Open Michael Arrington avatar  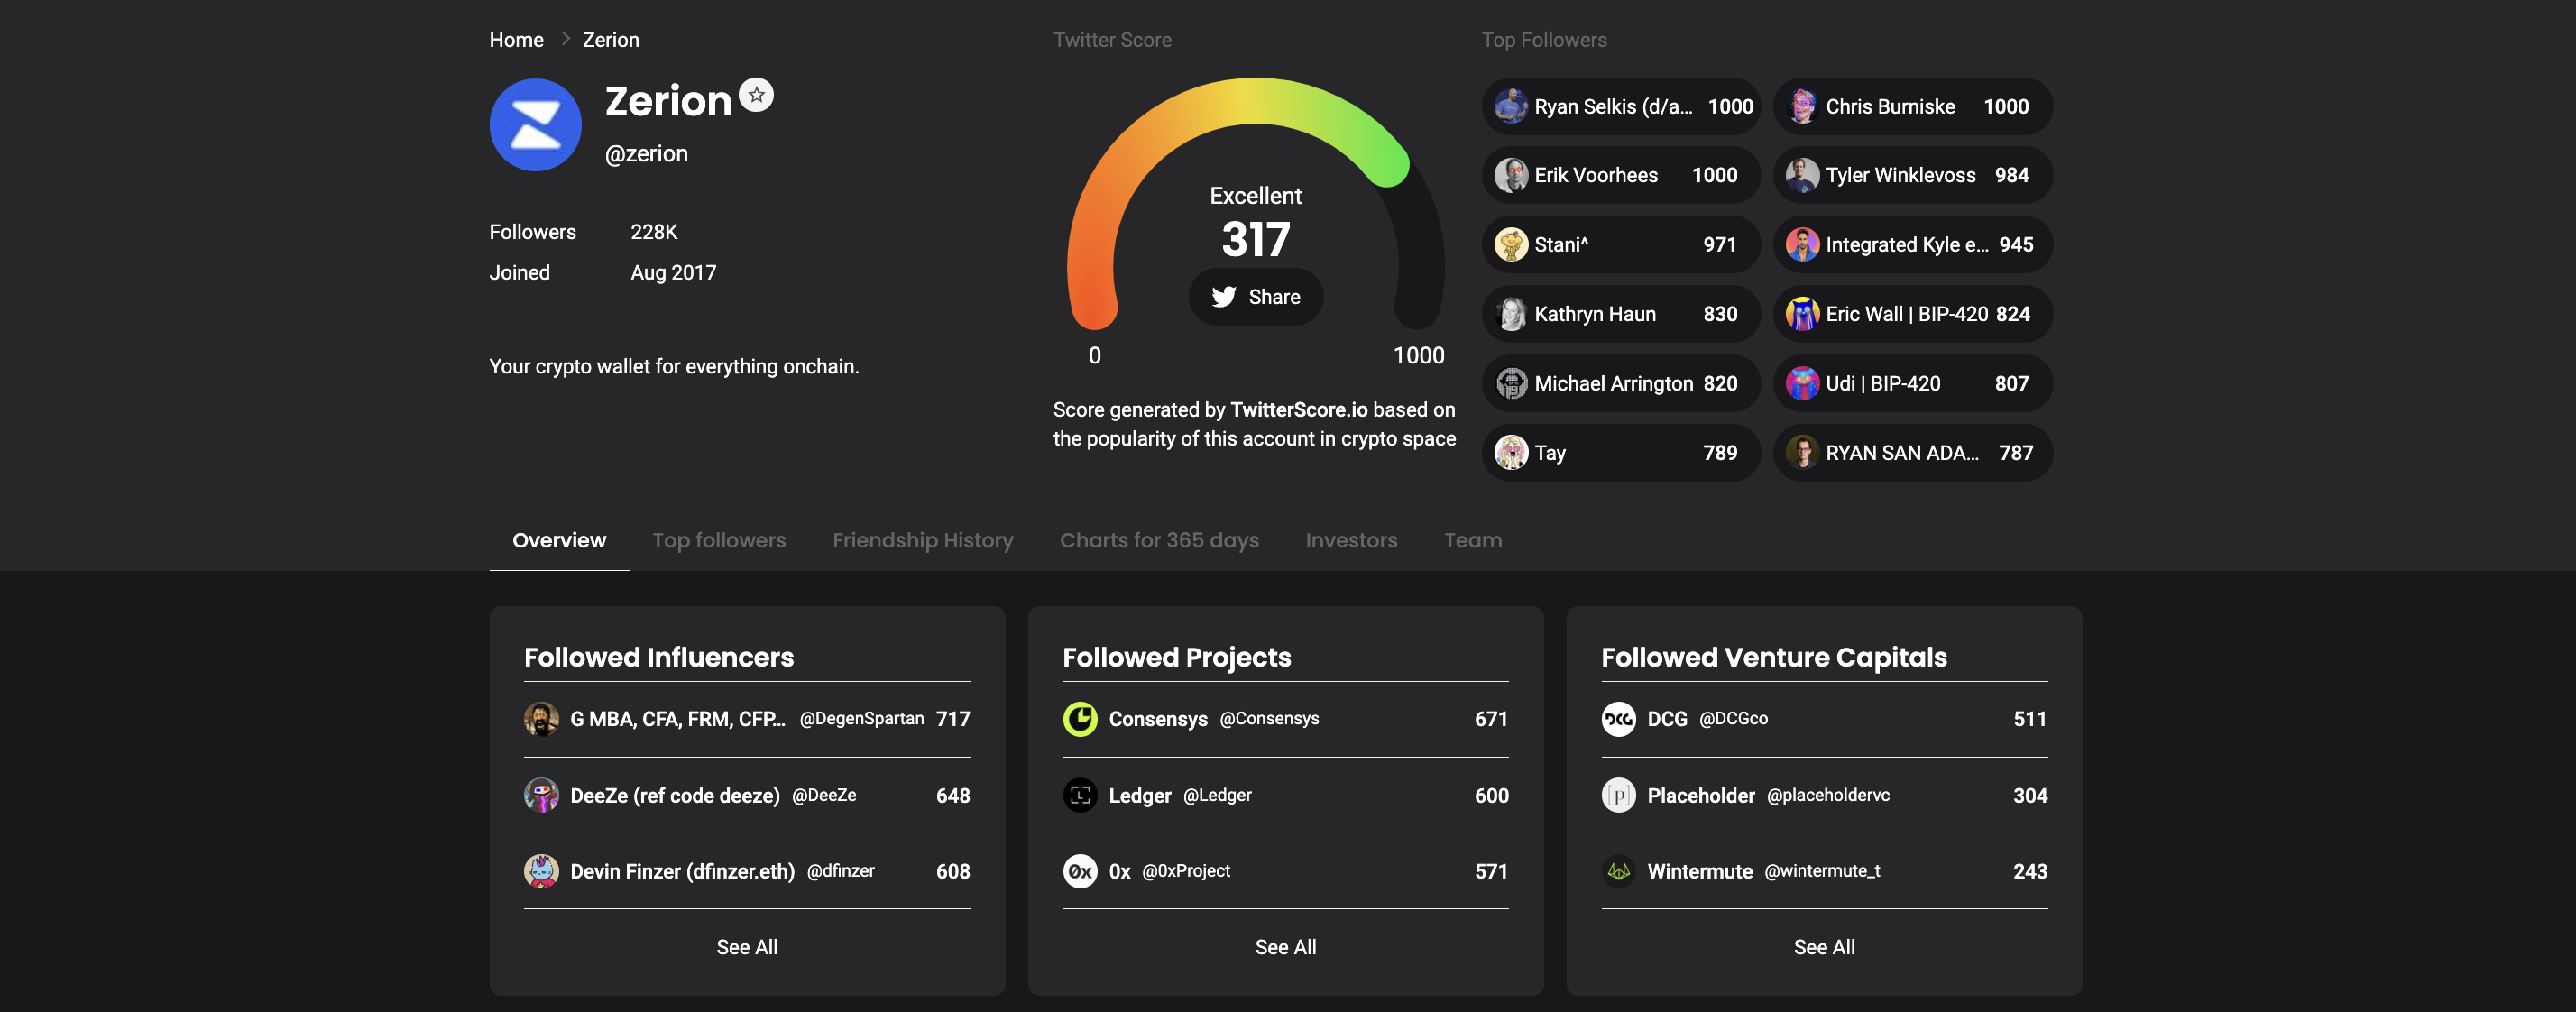[1511, 383]
